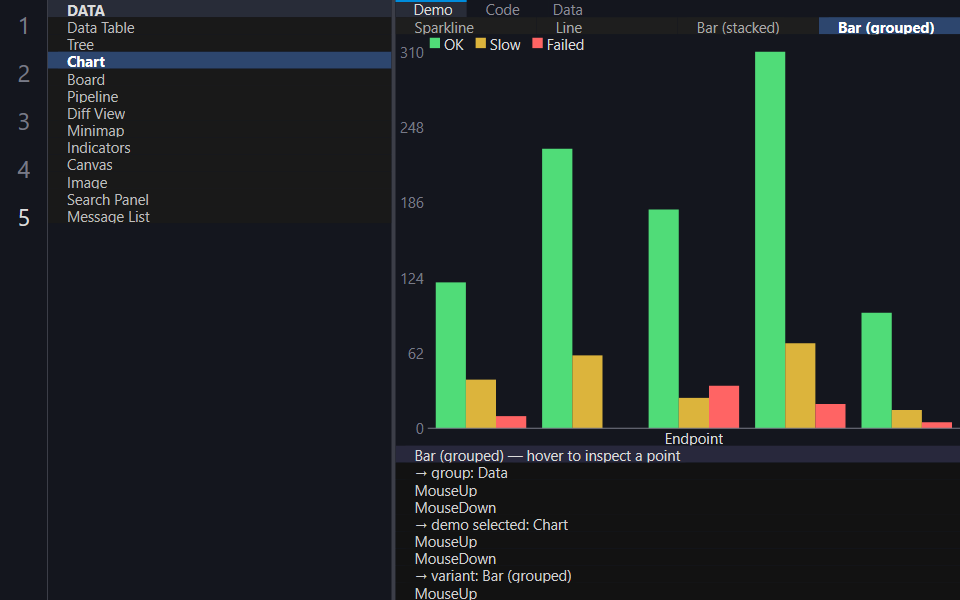The image size is (960, 600).
Task: Click the tallest green OK bar
Action: coord(770,240)
